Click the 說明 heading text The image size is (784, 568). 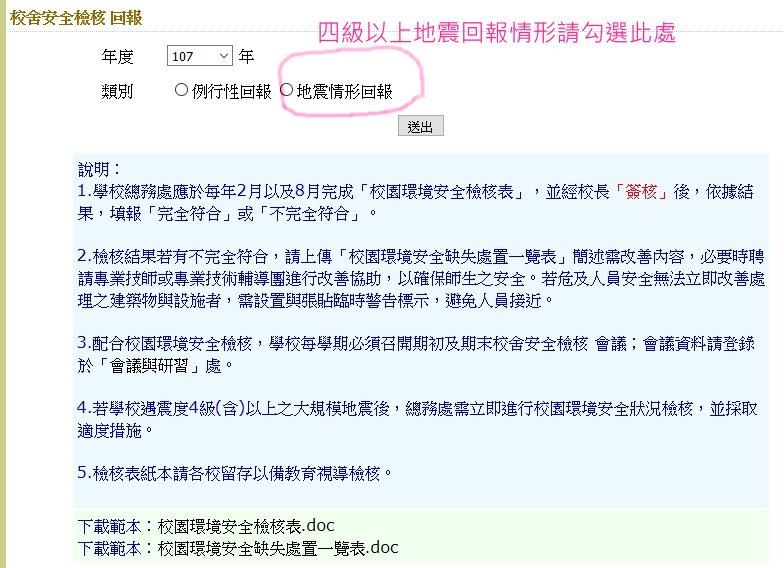coord(99,169)
